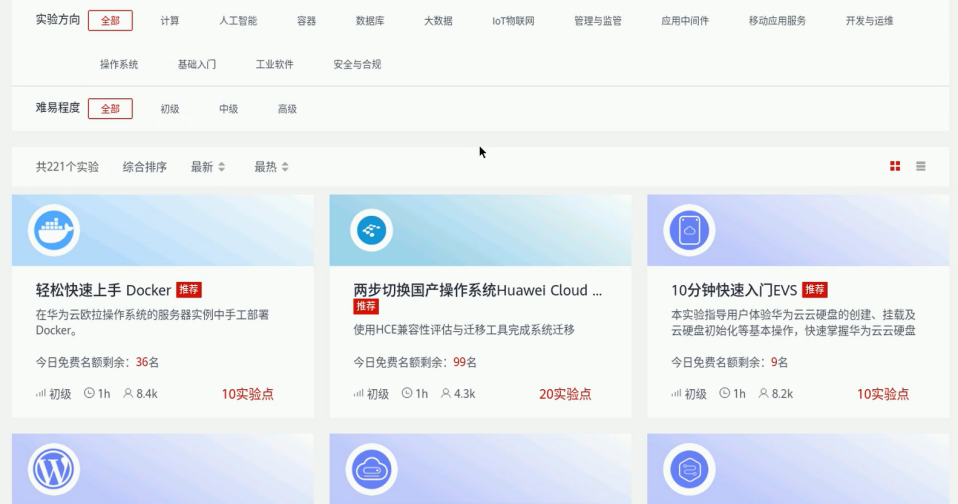
Task: Select 全部 under 难易程度
Action: pos(110,109)
